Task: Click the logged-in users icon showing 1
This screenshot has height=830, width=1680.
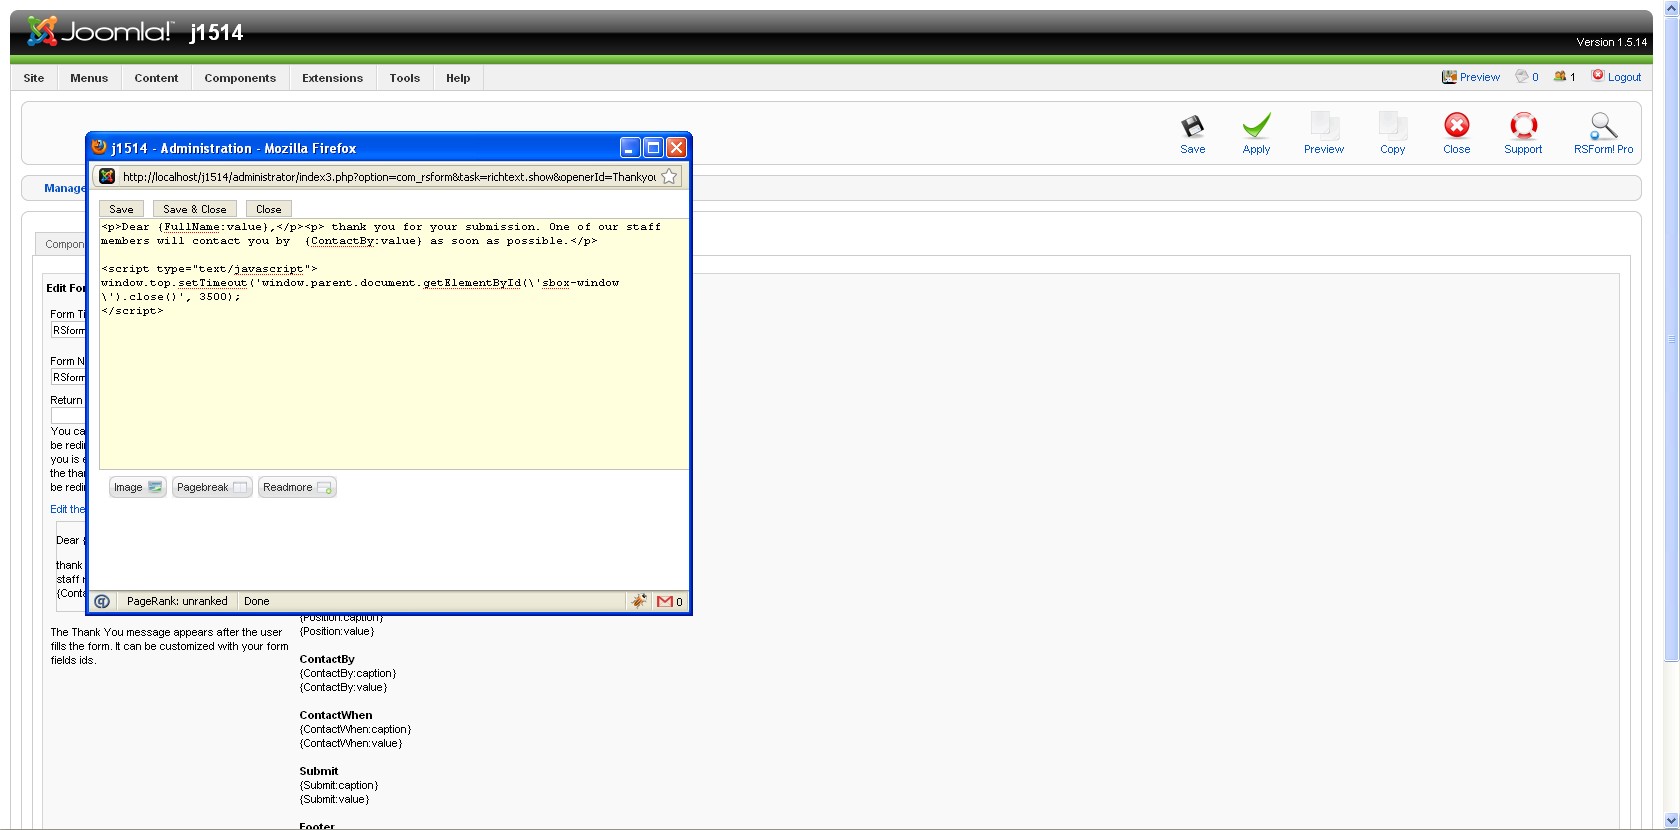Action: pyautogui.click(x=1565, y=77)
